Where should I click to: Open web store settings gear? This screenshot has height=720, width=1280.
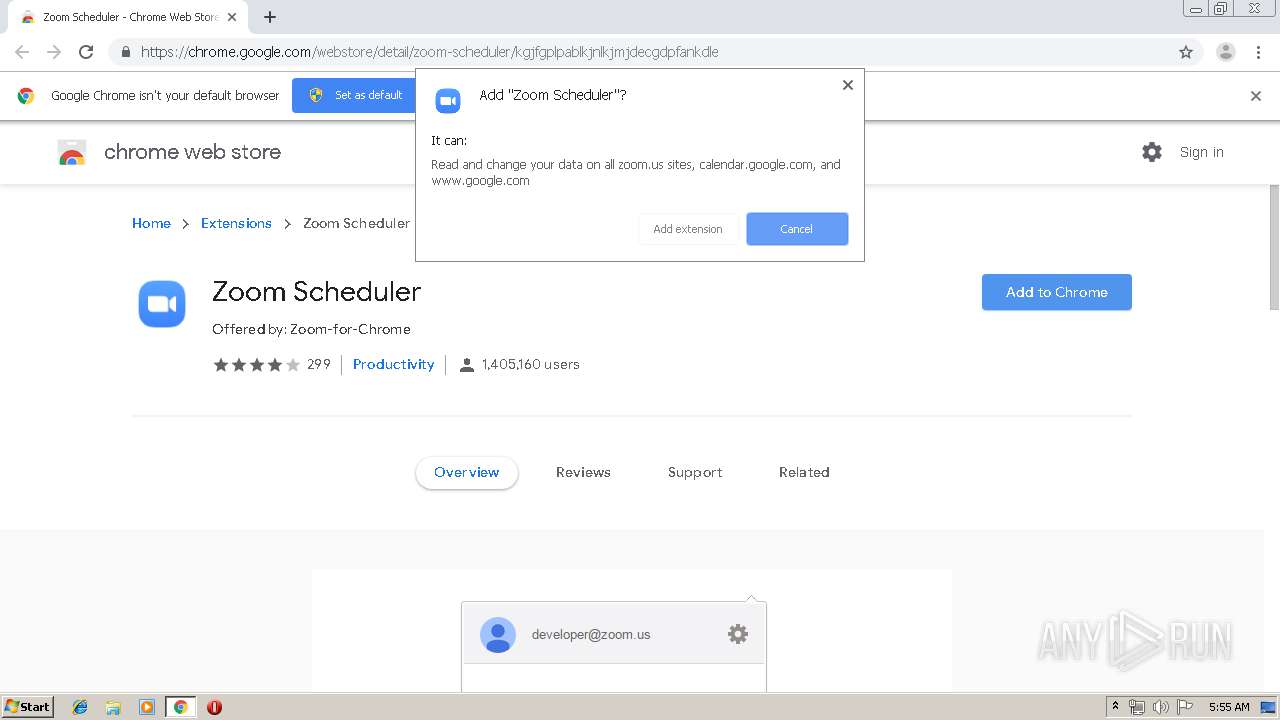tap(1152, 152)
